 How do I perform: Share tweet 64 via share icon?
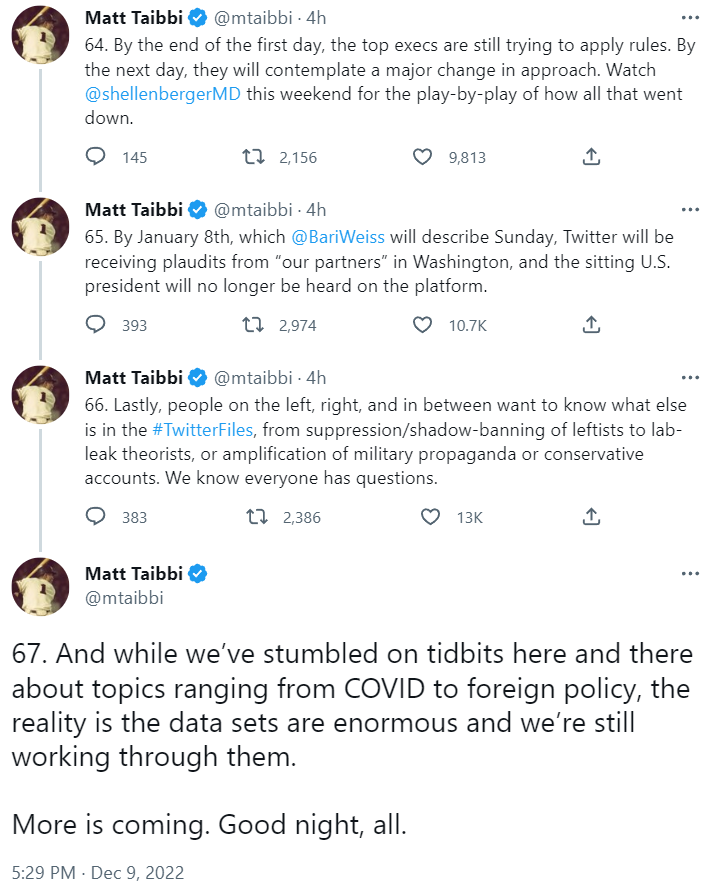[x=591, y=157]
